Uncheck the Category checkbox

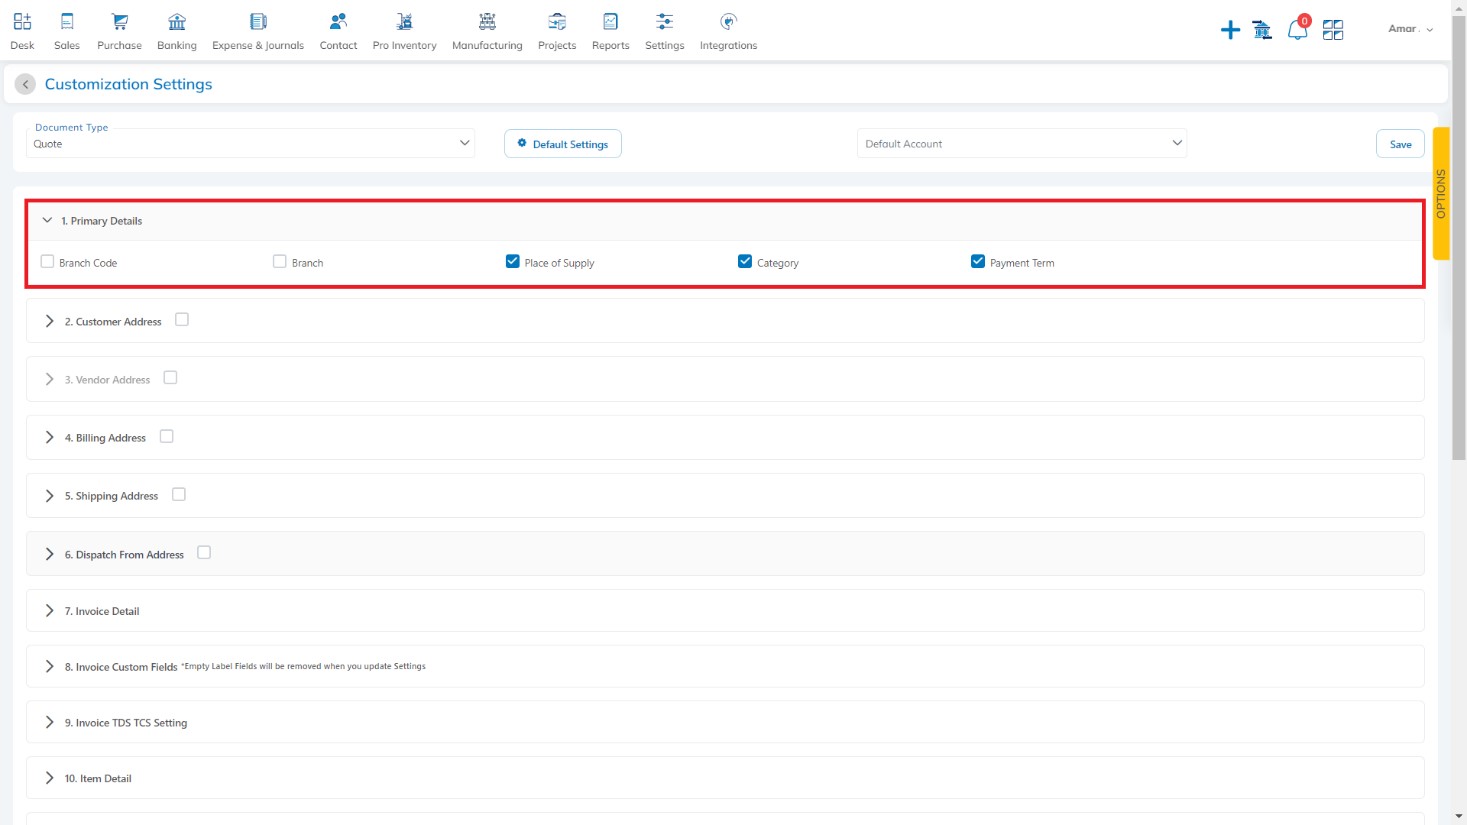click(x=745, y=261)
